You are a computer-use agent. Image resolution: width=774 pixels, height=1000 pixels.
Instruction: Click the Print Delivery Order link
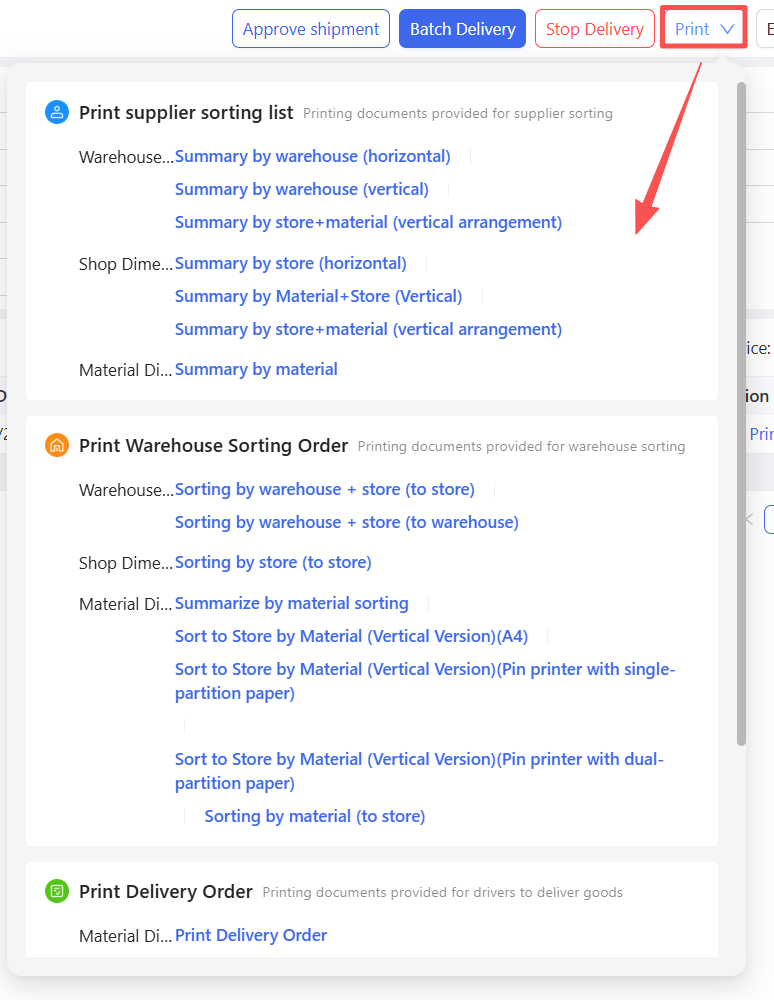click(251, 935)
